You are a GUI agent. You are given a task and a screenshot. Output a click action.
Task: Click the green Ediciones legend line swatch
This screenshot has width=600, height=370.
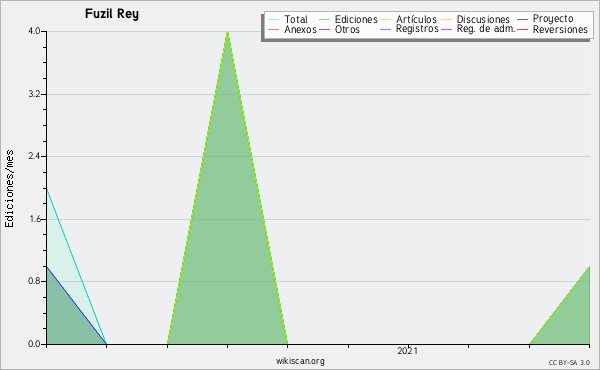pos(324,20)
